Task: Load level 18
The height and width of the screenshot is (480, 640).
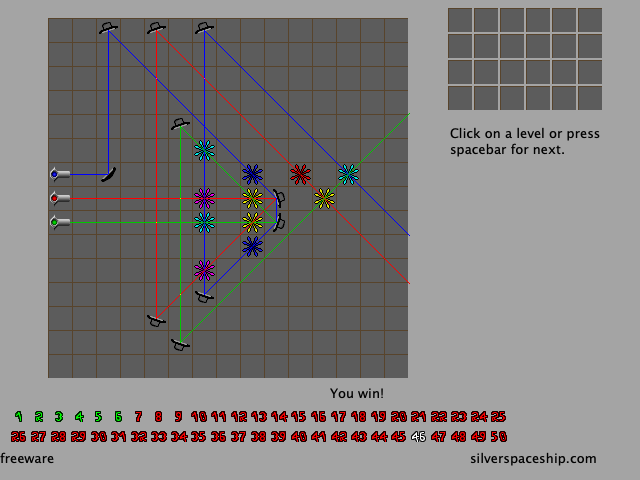Action: point(359,417)
